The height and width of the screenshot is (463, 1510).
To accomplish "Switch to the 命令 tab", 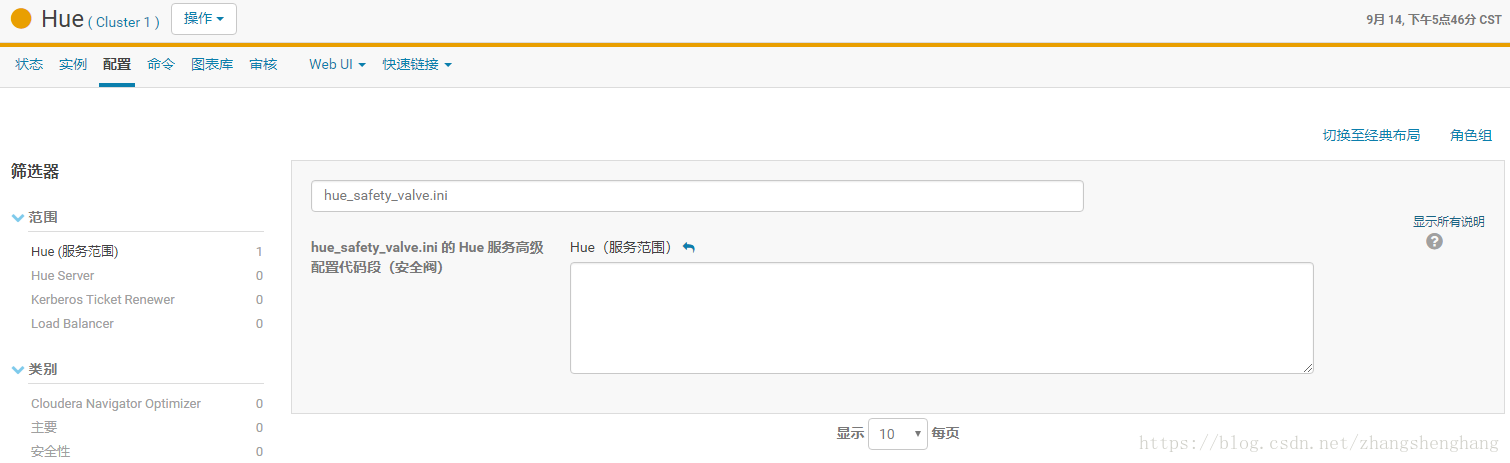I will click(x=161, y=64).
